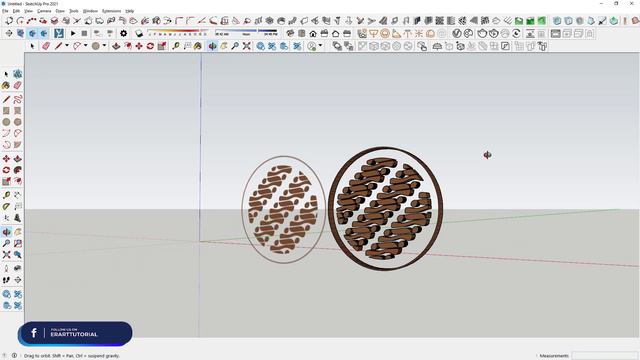Open the View menu
The width and height of the screenshot is (640, 360).
(28, 11)
